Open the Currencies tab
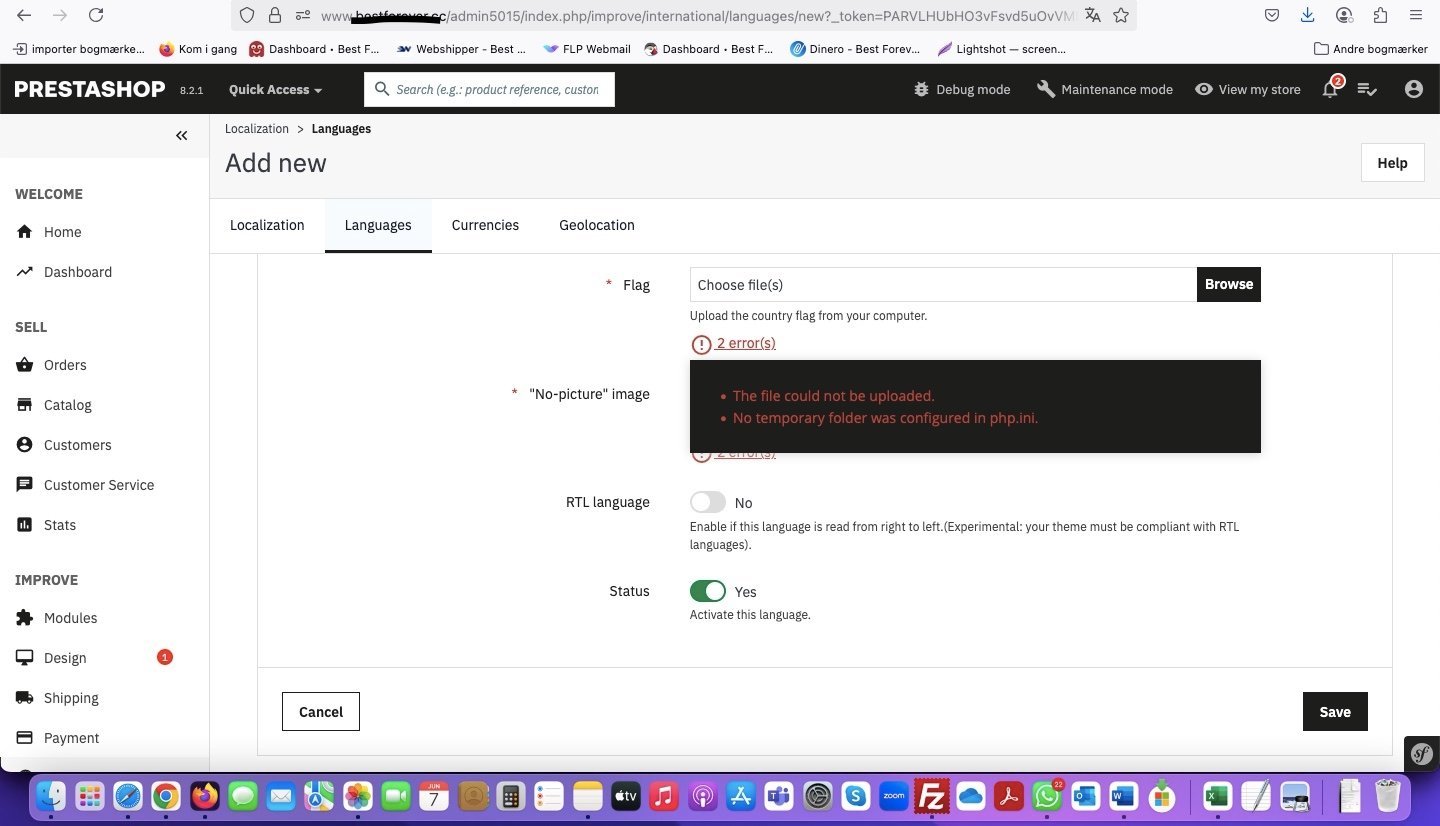 click(x=485, y=225)
